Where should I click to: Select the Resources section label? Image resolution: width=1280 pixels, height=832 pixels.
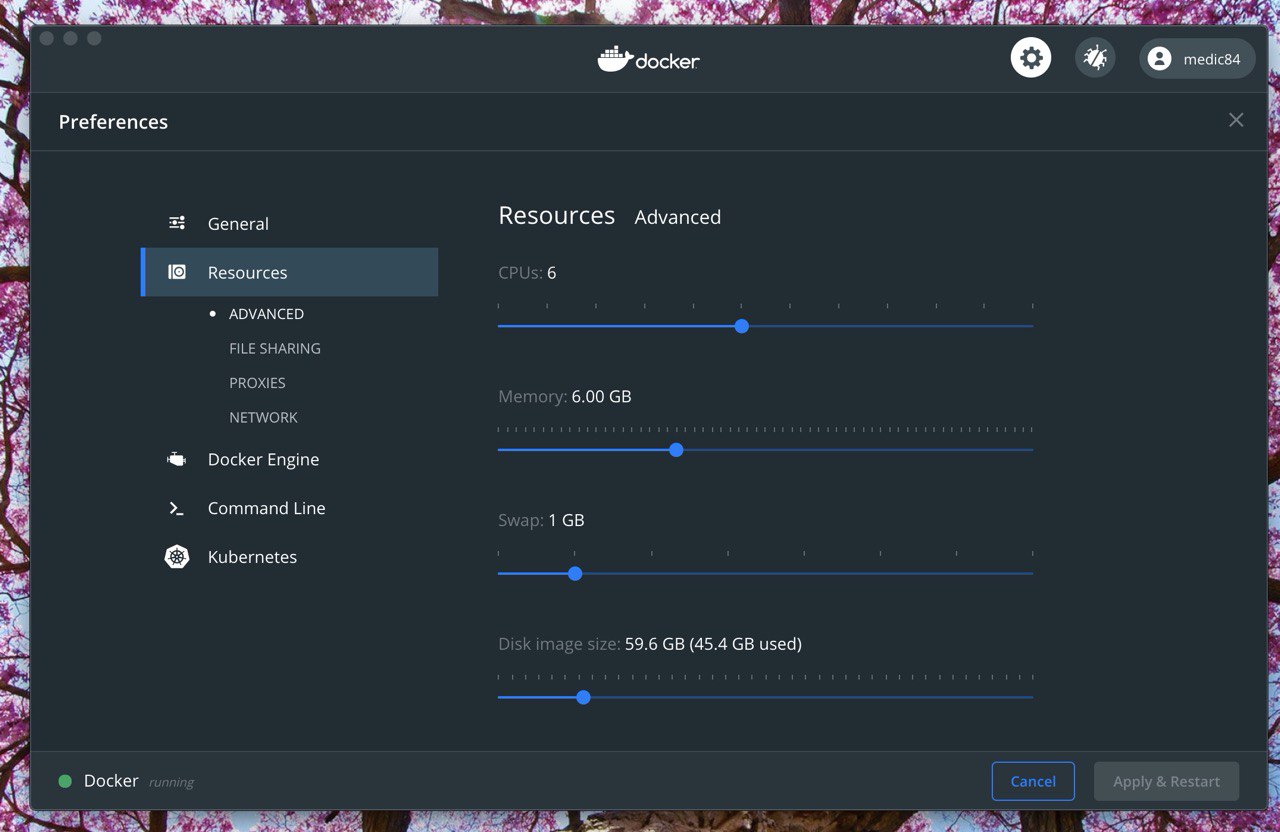tap(247, 273)
